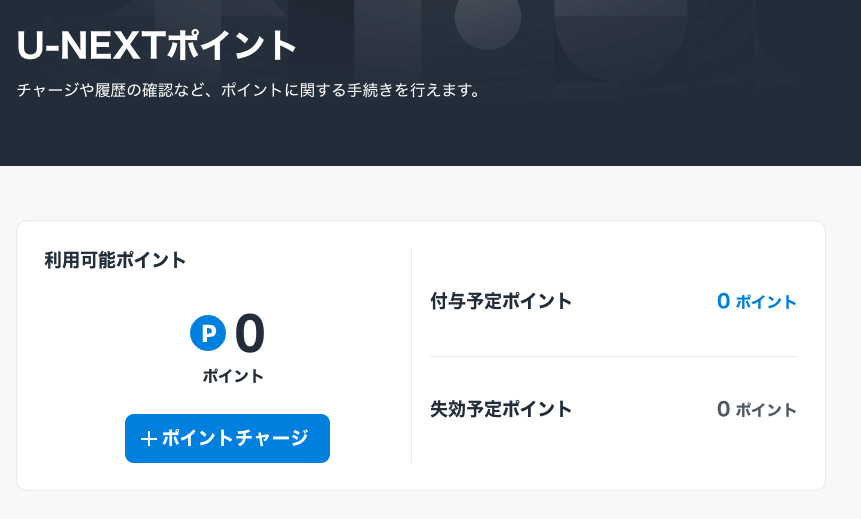
Task: Click the ポイント unit text under the balance
Action: [233, 376]
